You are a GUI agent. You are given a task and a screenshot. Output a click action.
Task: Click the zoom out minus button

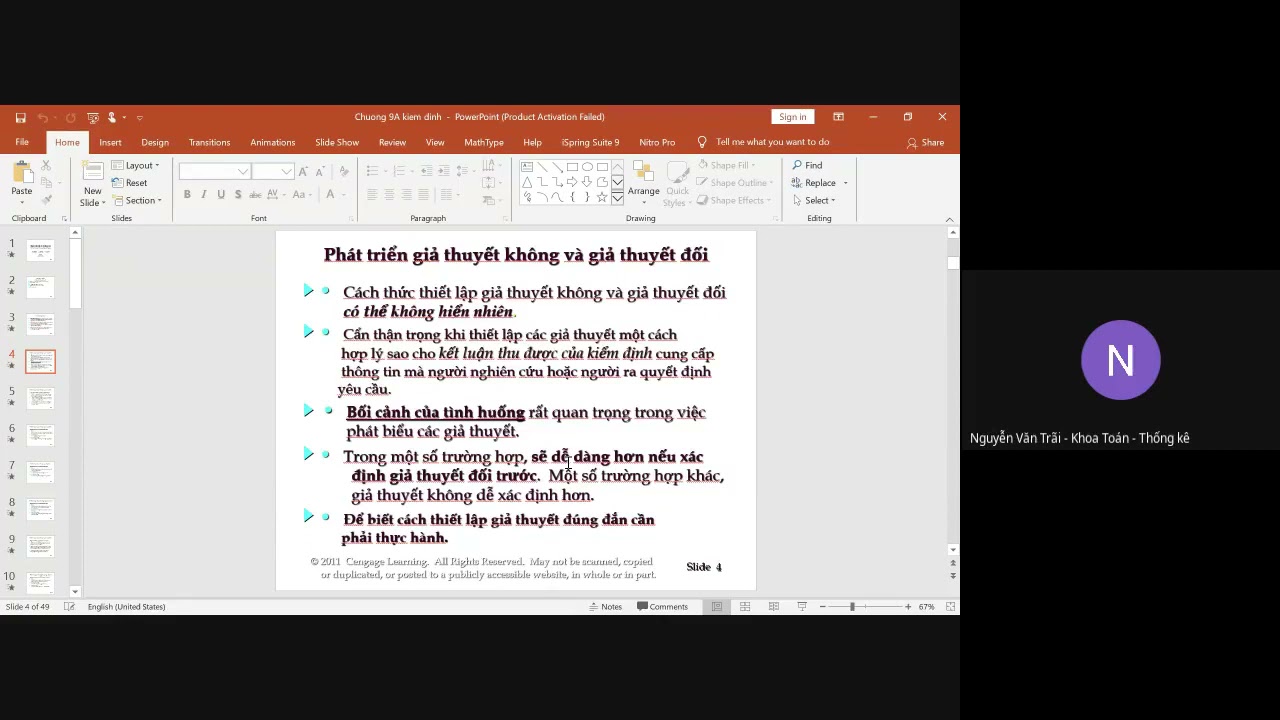point(822,607)
